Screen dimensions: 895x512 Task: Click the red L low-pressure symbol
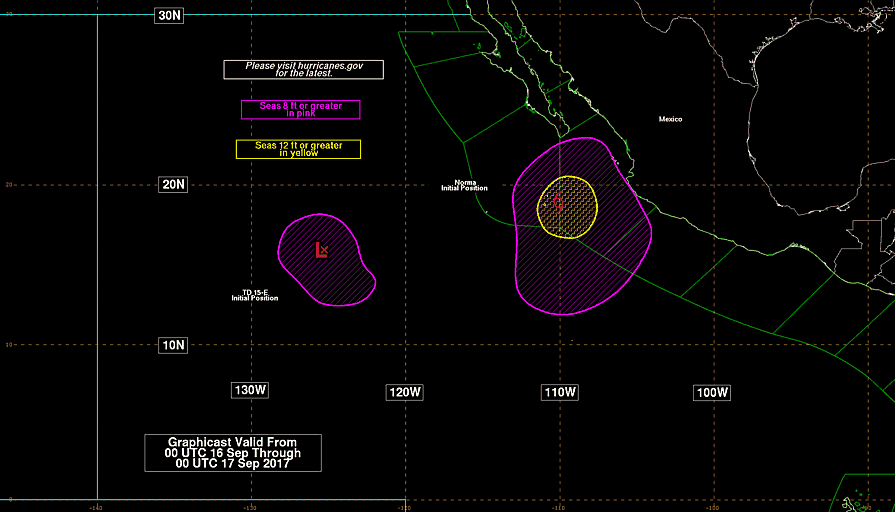321,250
